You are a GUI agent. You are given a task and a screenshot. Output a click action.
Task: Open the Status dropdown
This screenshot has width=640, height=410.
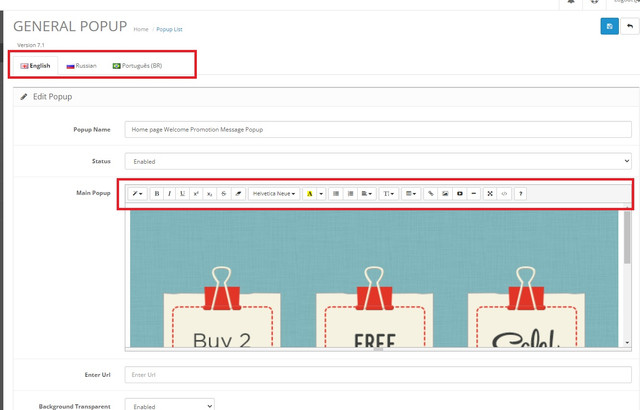[x=378, y=161]
